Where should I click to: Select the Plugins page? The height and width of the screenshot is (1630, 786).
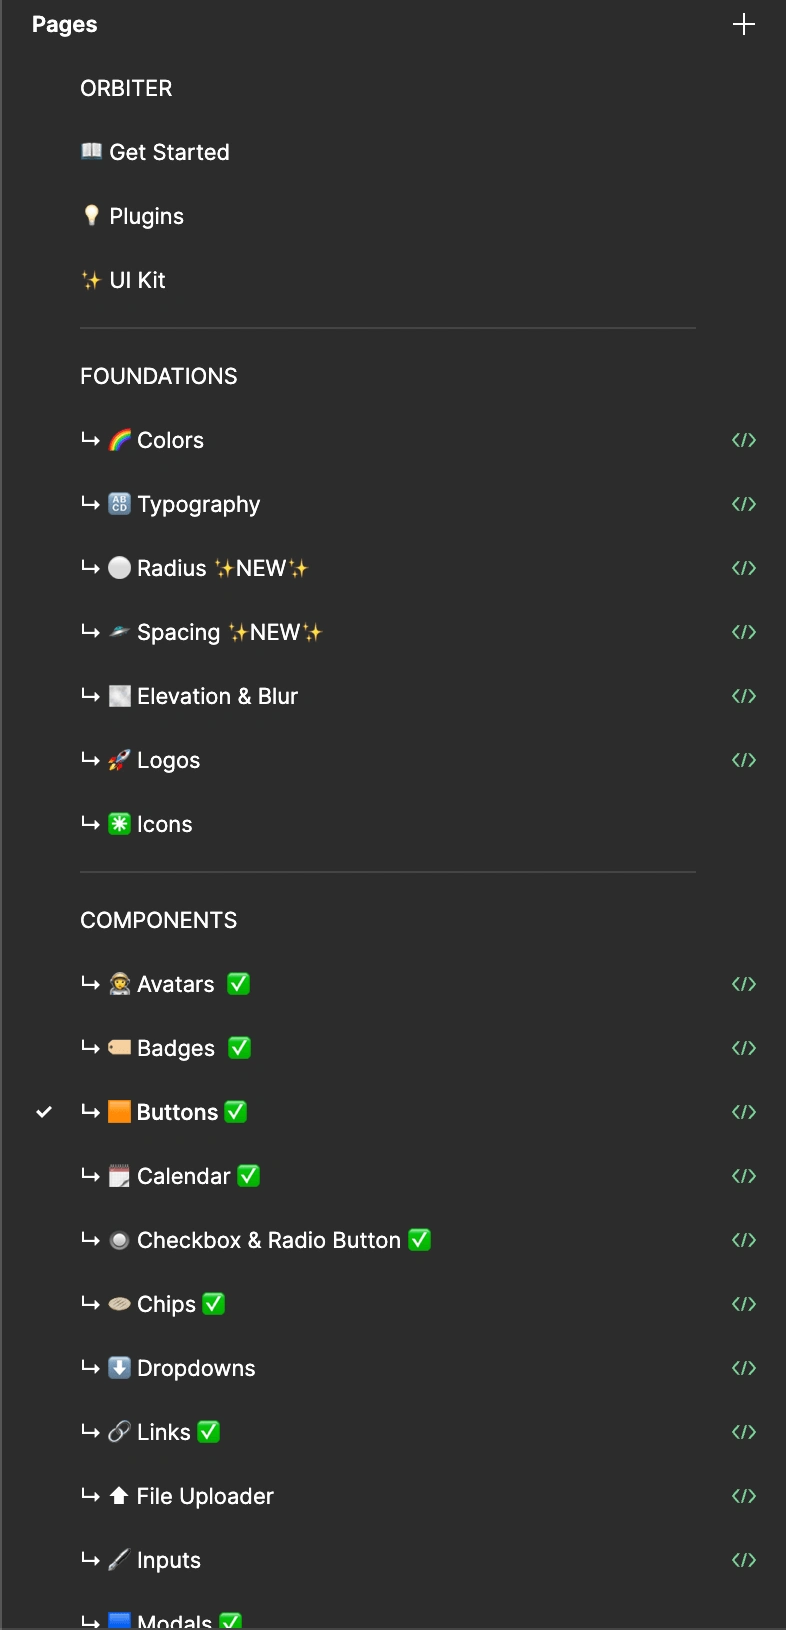146,216
